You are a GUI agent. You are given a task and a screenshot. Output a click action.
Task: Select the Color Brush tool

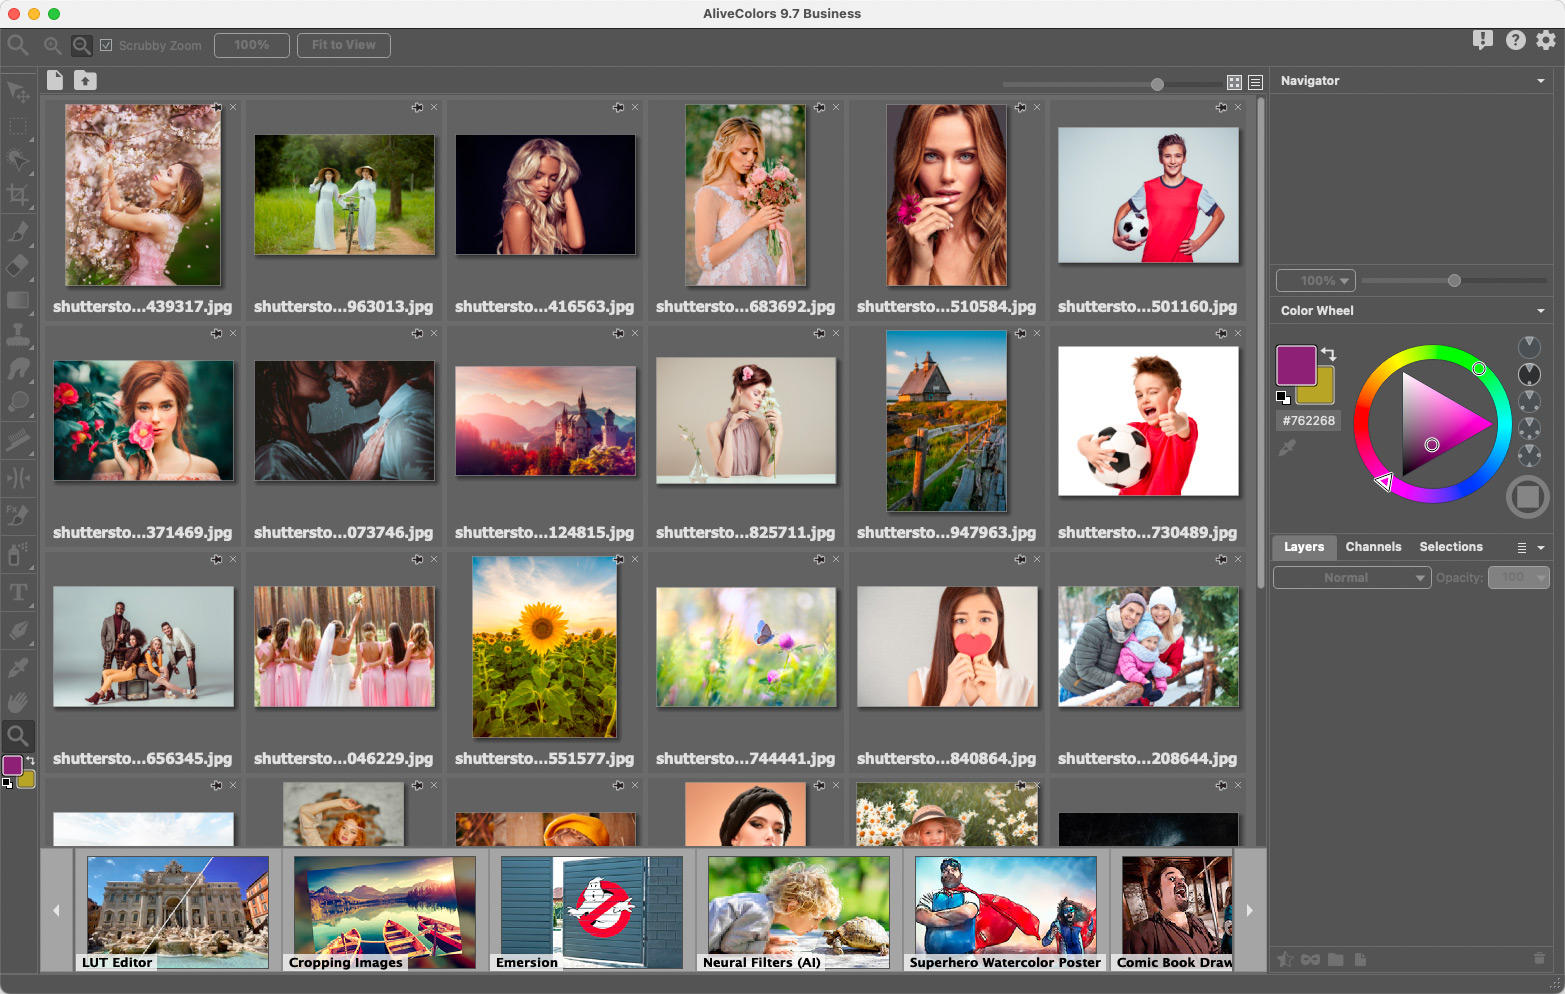18,232
